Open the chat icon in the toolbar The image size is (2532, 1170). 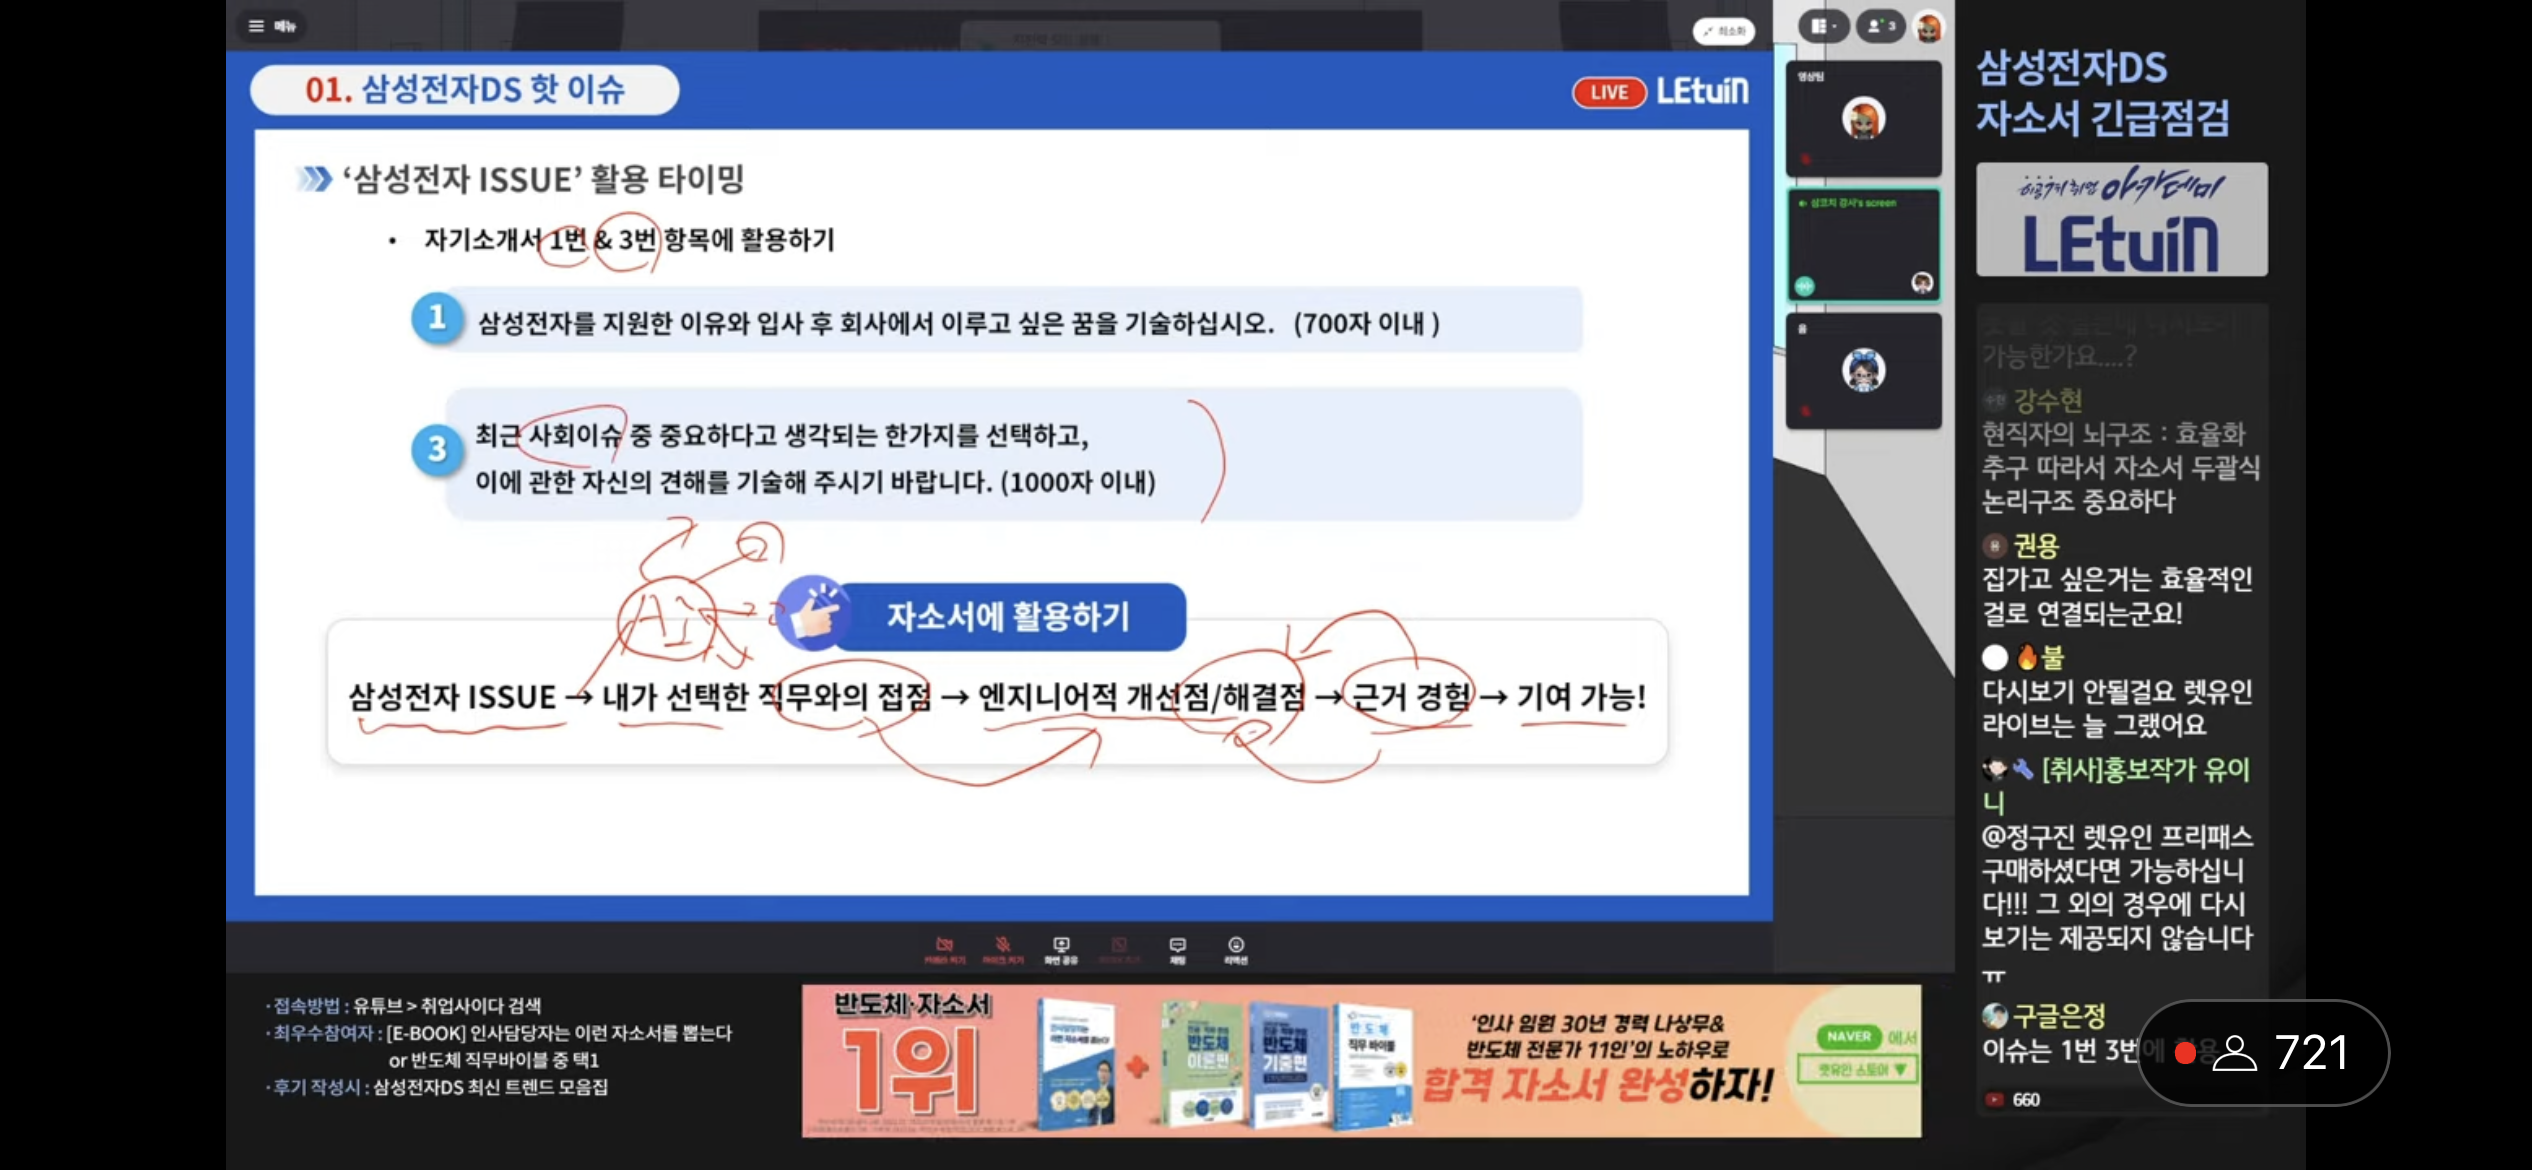[1177, 948]
